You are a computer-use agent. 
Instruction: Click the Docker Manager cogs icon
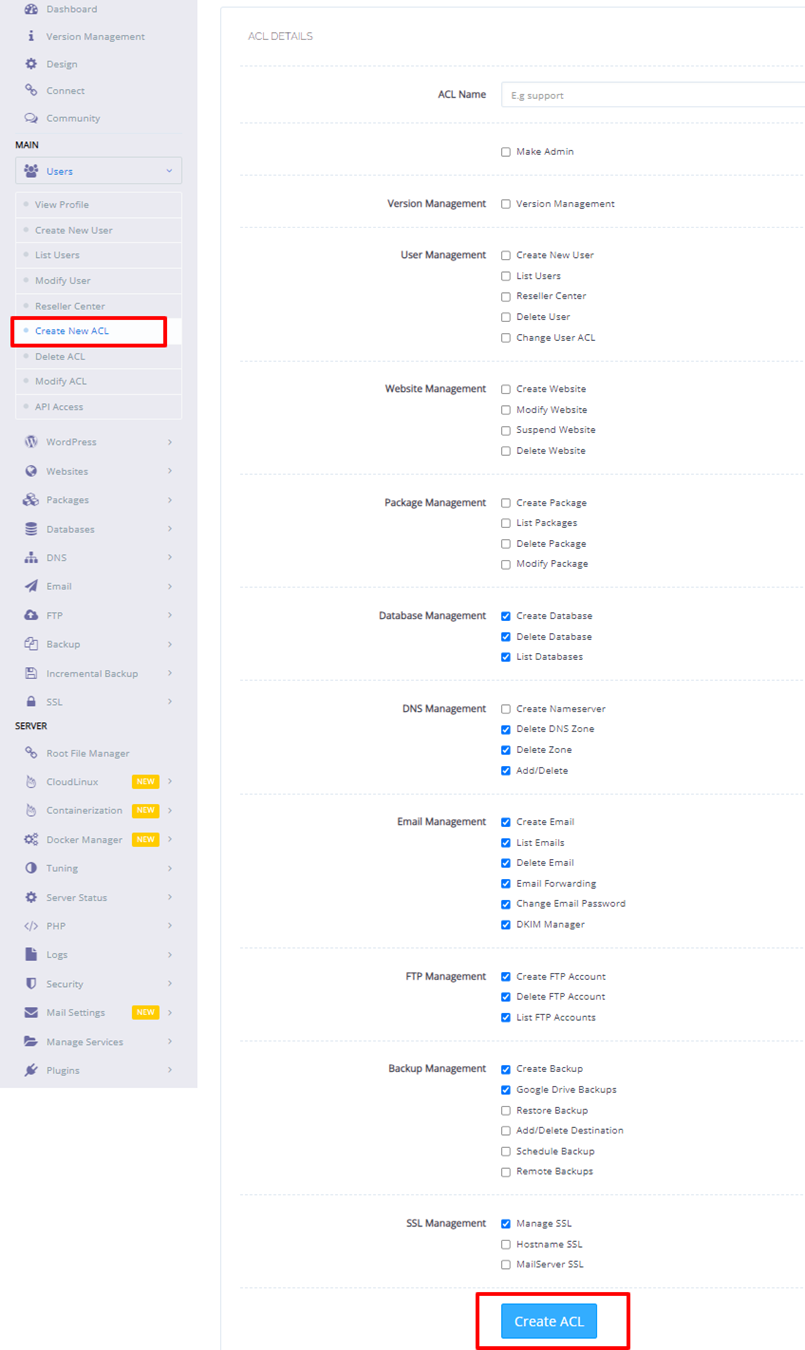pos(31,840)
